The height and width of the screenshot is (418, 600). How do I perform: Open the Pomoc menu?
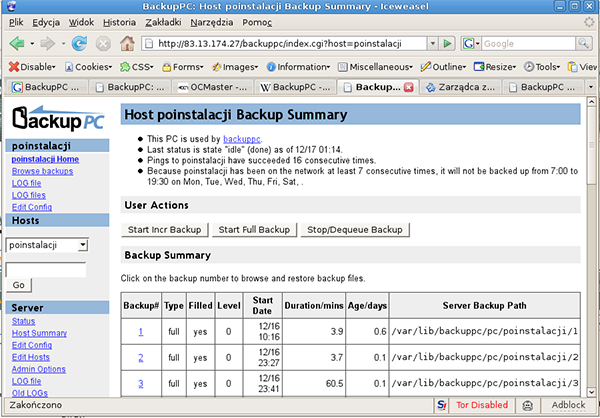click(257, 23)
